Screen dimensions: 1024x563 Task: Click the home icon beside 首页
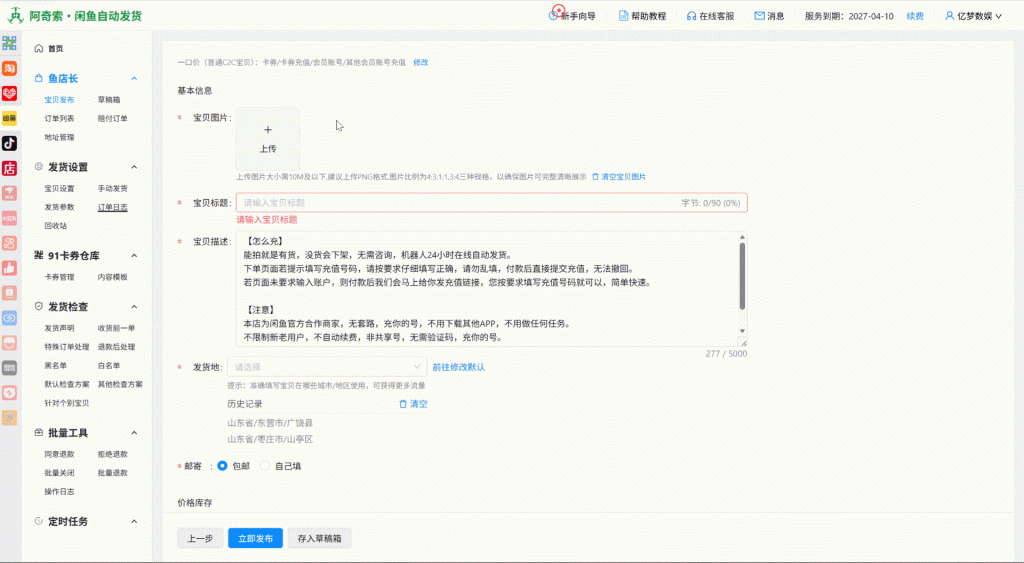click(x=39, y=48)
